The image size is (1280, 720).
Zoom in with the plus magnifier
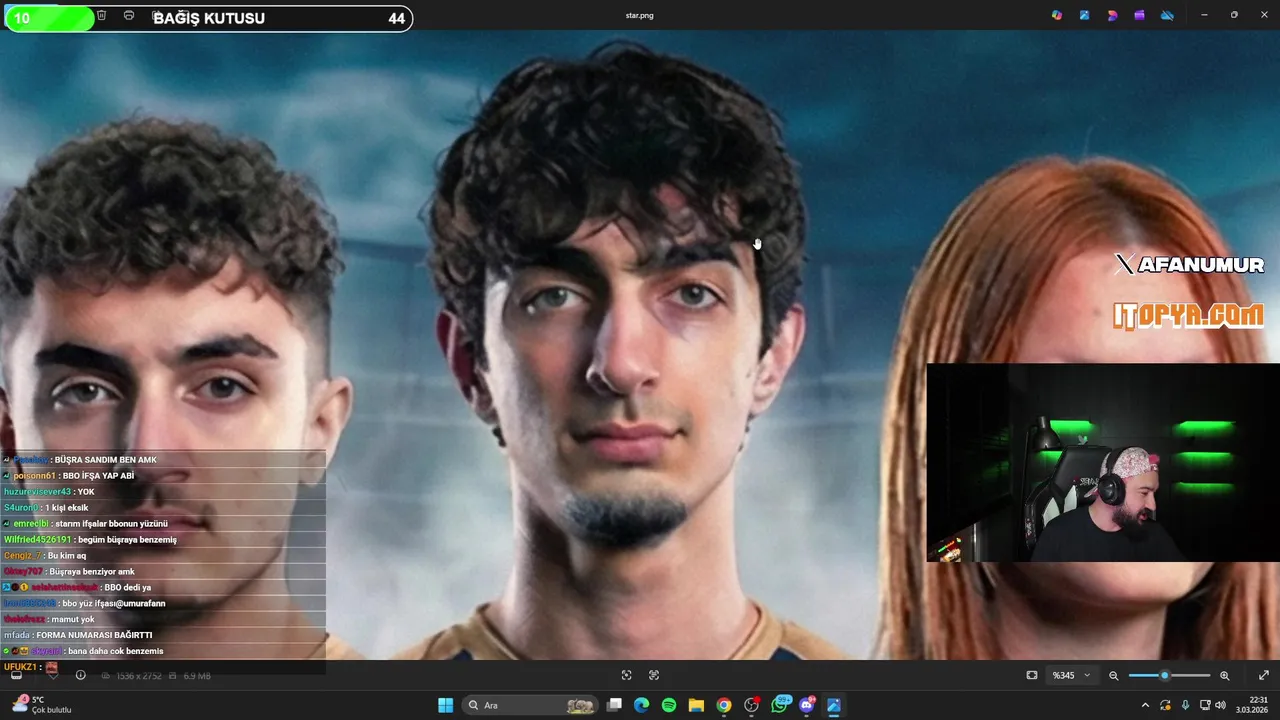[x=1224, y=675]
